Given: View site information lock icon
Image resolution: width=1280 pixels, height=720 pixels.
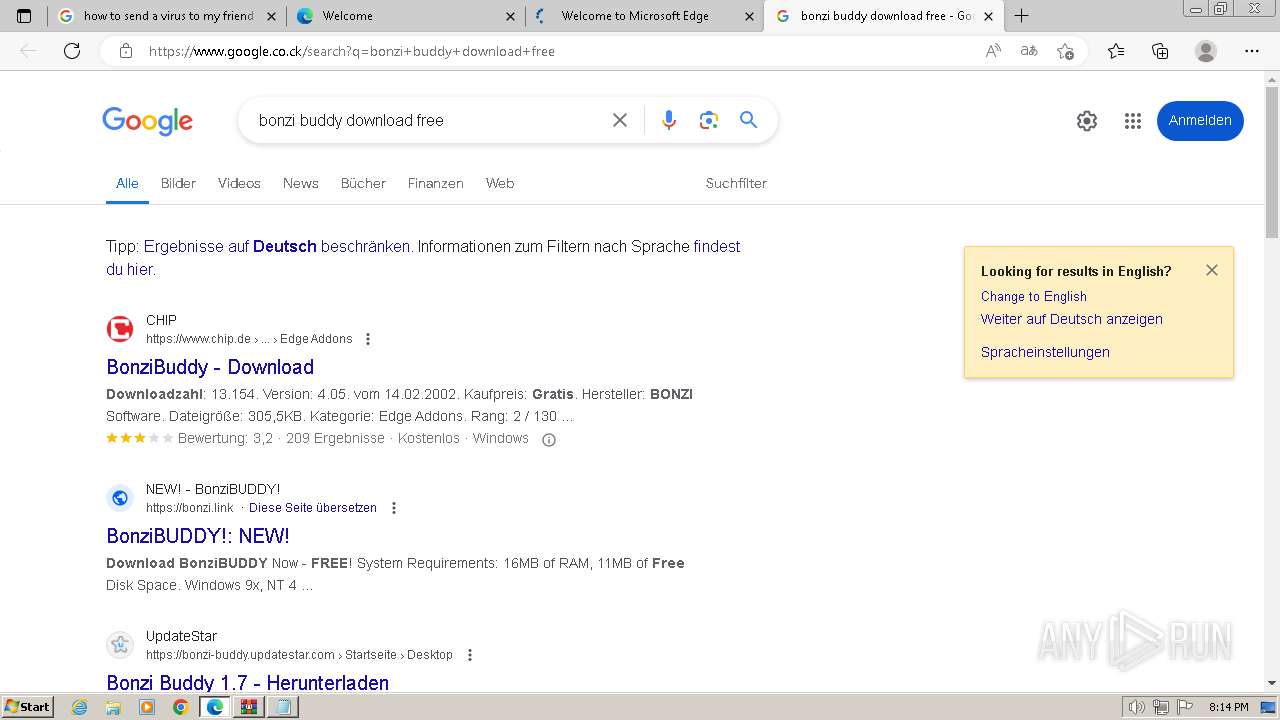Looking at the screenshot, I should (126, 51).
